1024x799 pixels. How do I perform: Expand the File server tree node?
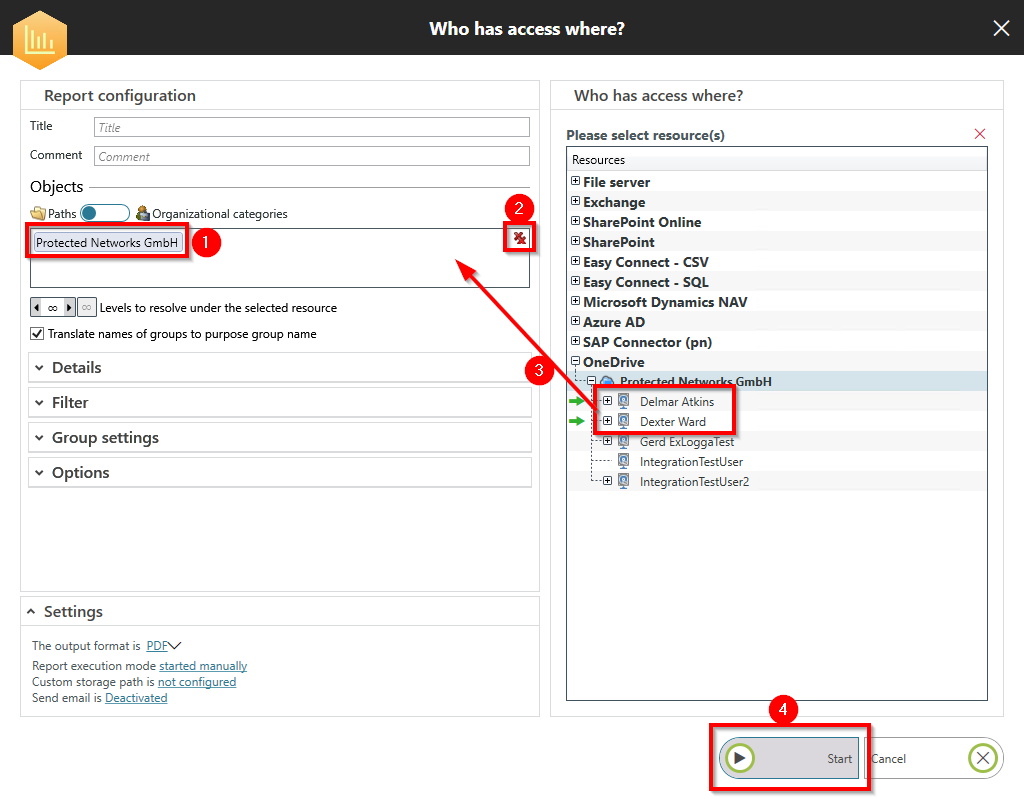[x=575, y=182]
